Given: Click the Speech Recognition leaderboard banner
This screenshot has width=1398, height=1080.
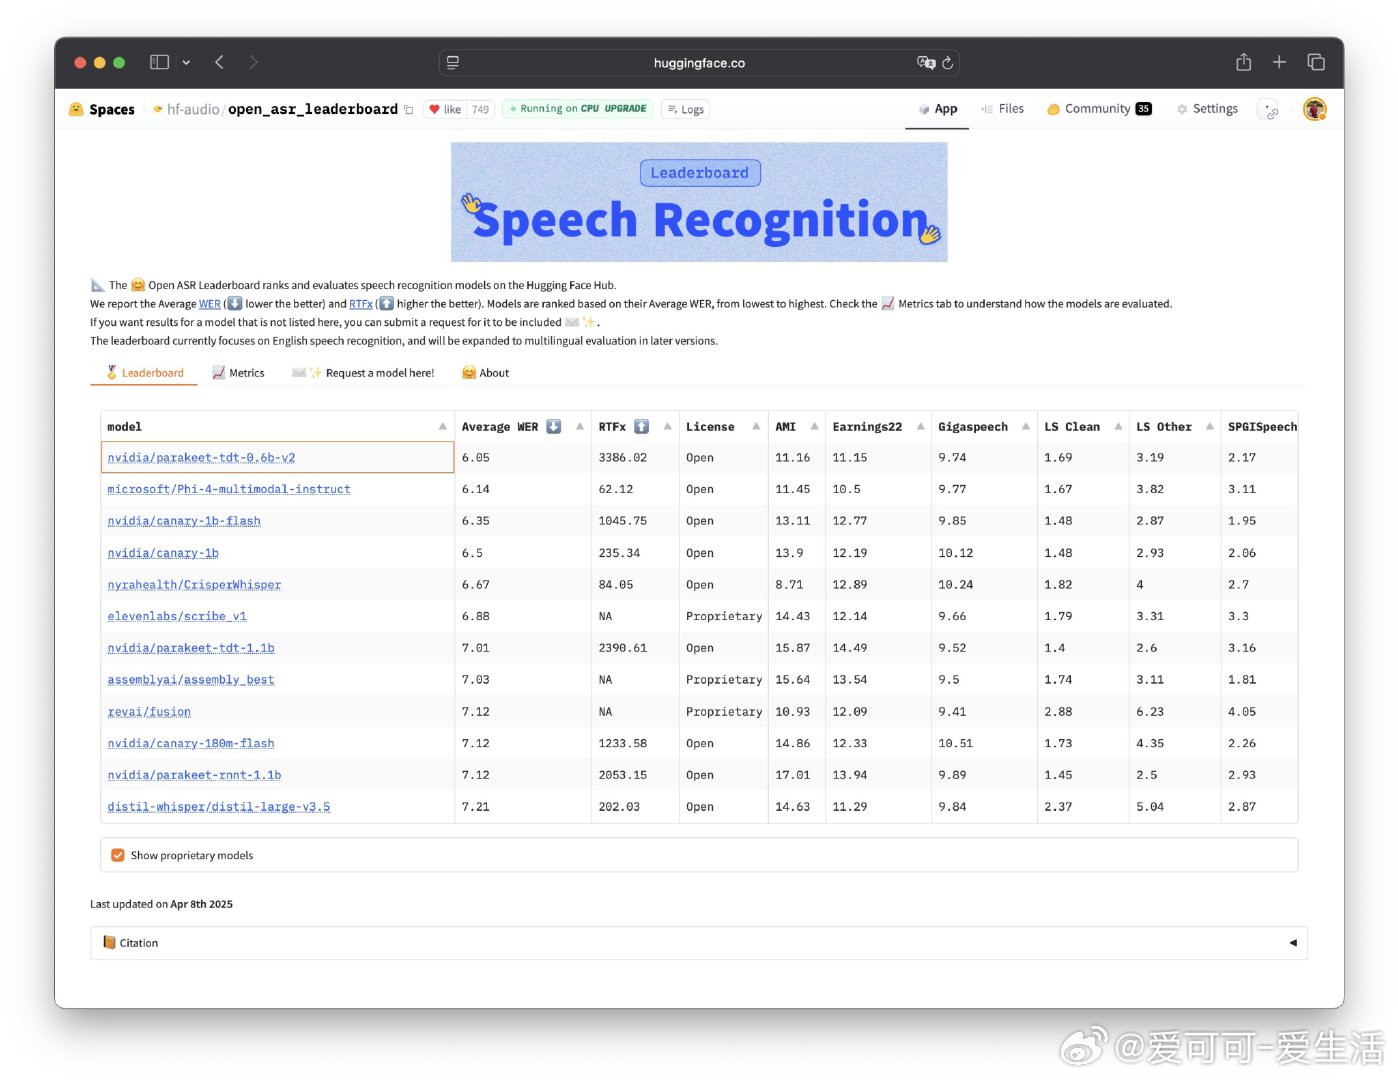Looking at the screenshot, I should click(699, 202).
